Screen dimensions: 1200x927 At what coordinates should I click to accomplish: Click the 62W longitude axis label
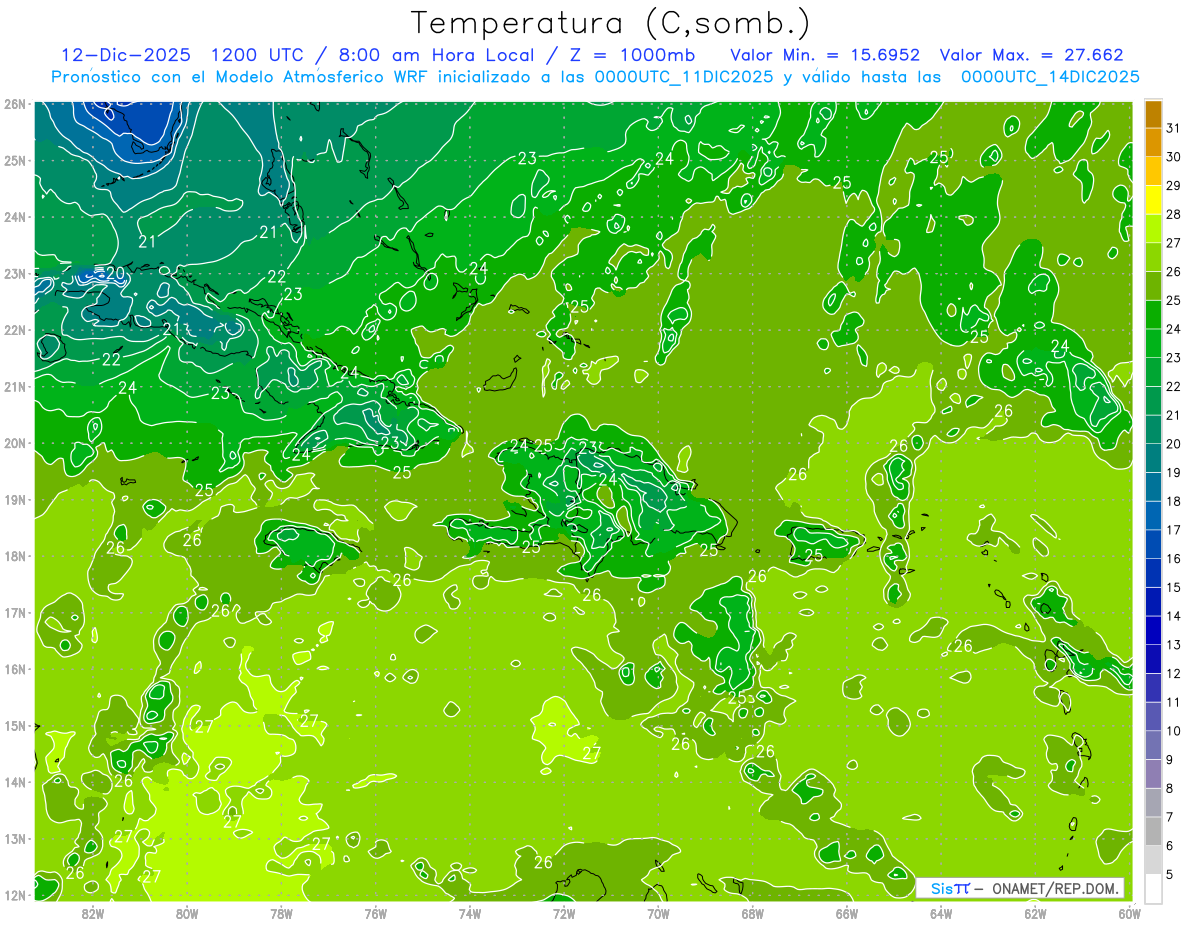[x=1035, y=913]
